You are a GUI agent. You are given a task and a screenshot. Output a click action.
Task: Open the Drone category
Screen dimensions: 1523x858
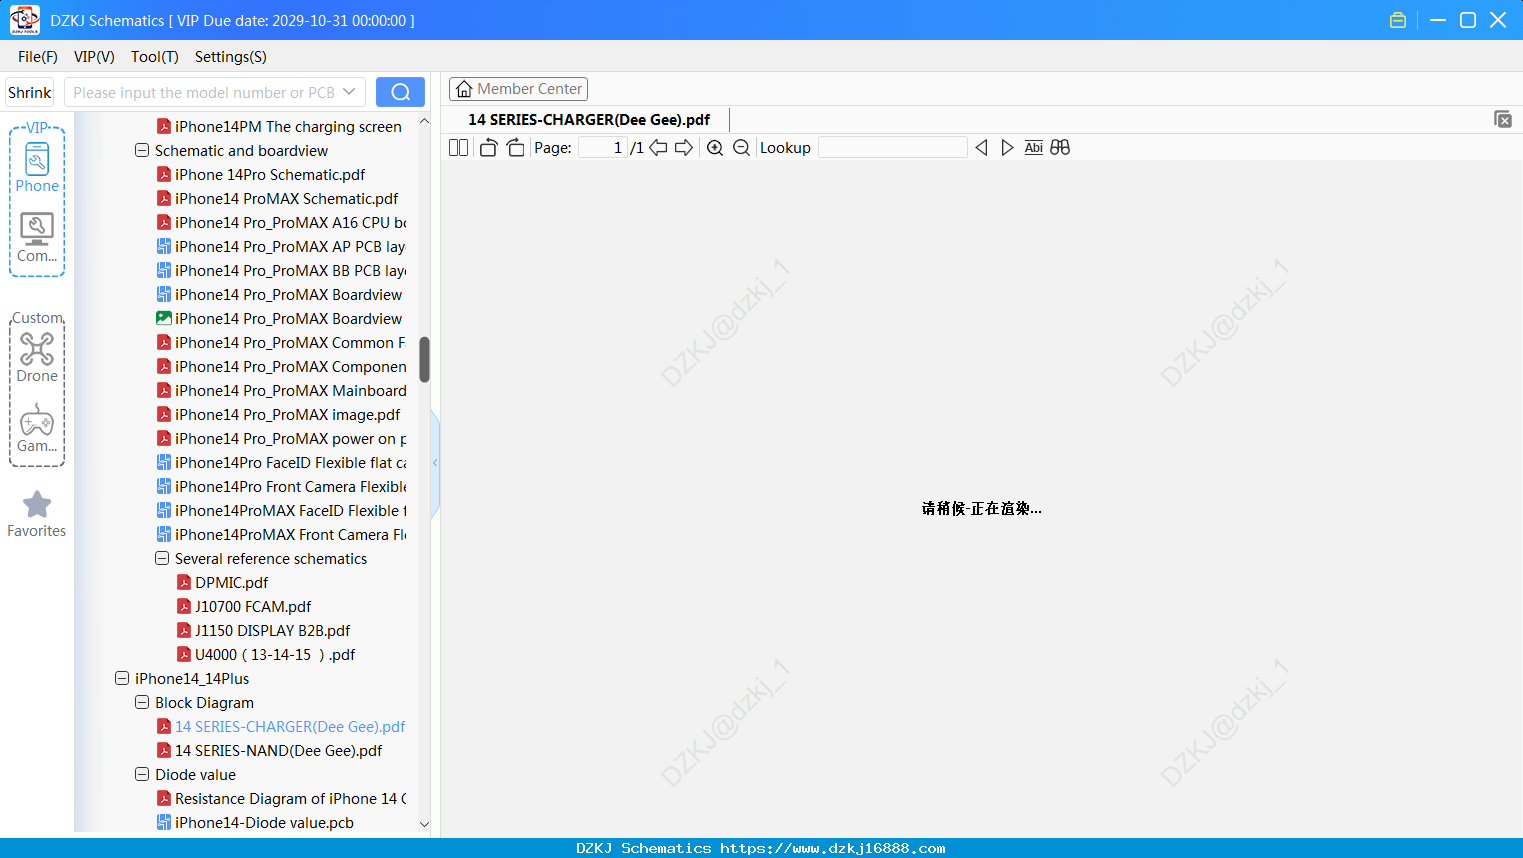(x=37, y=358)
